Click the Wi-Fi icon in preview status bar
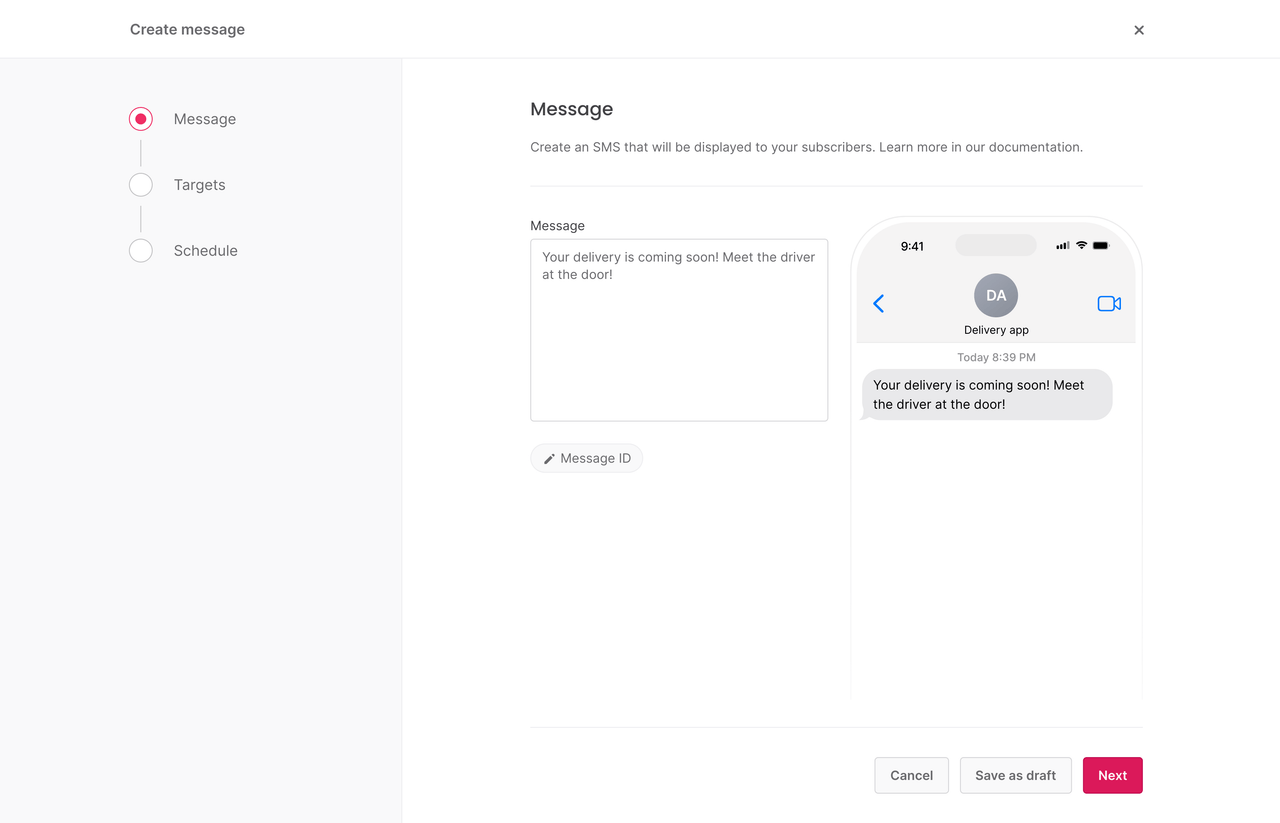 click(1081, 245)
